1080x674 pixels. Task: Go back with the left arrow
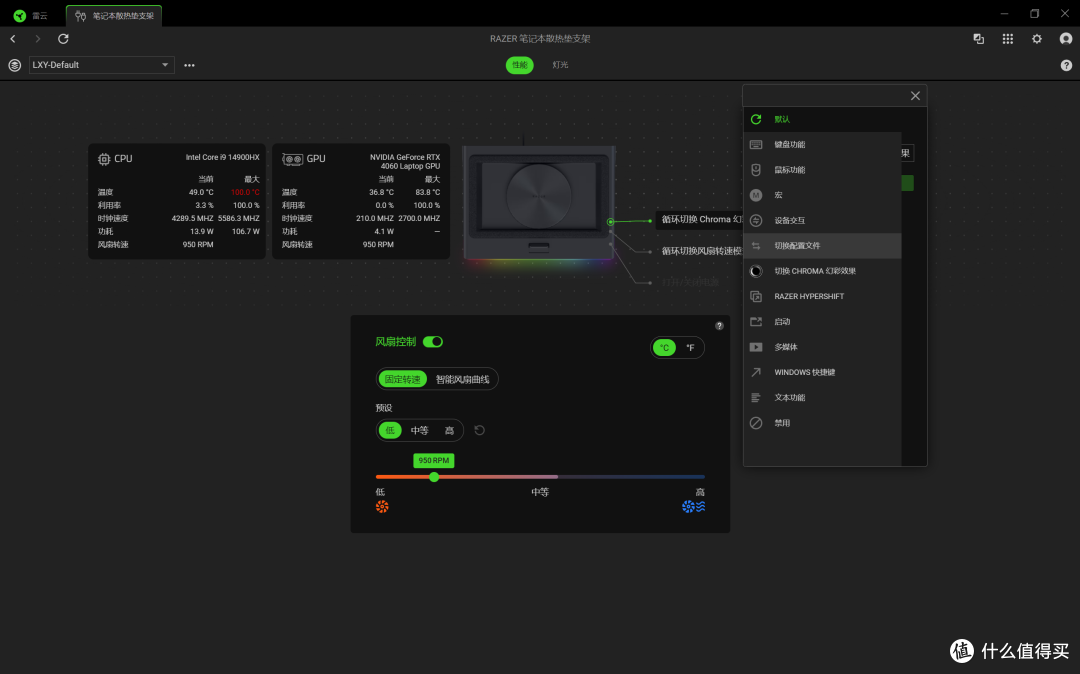point(13,39)
